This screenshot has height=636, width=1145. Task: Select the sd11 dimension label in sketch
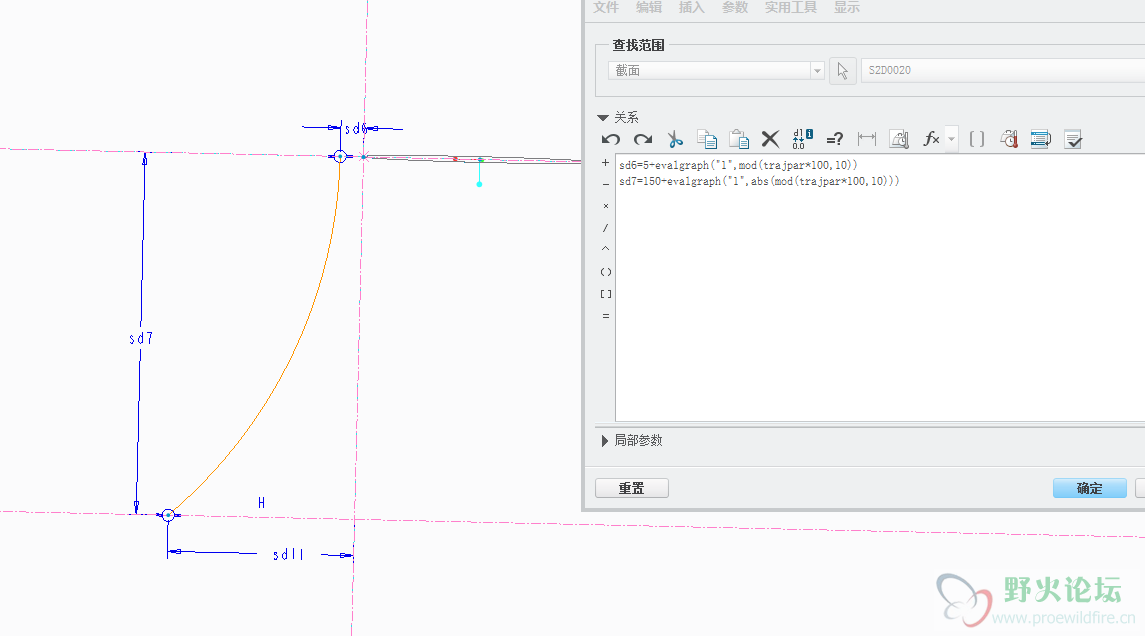[288, 555]
